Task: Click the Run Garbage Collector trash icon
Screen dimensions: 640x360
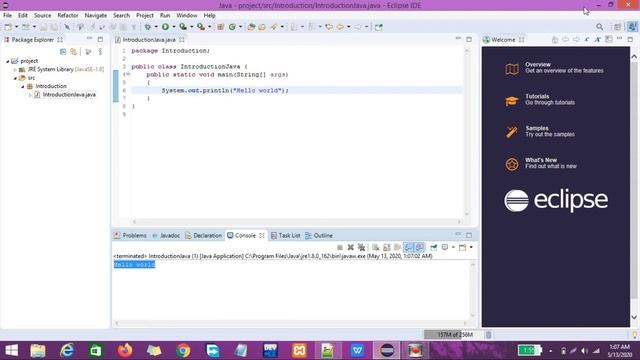Action: click(489, 335)
